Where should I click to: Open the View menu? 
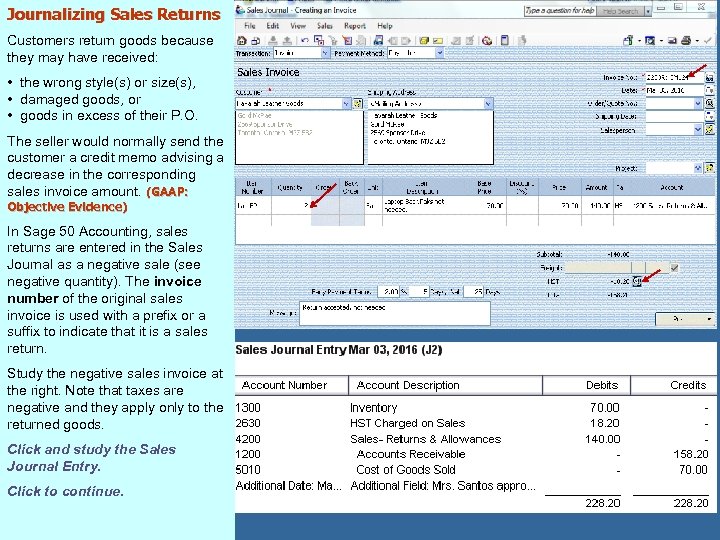298,26
